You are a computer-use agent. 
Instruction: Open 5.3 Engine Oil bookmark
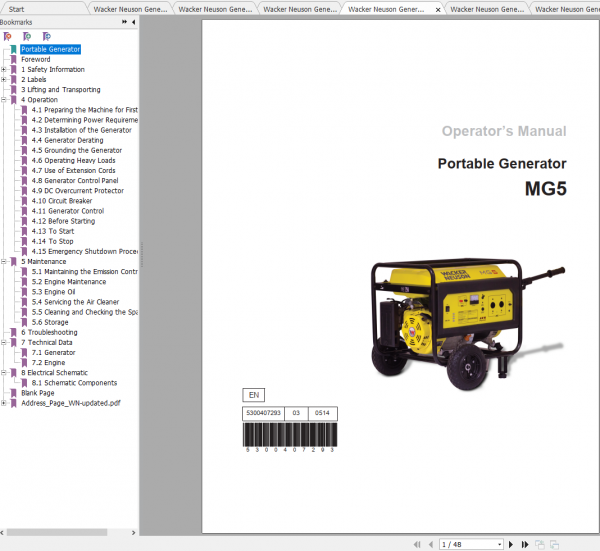[53, 292]
